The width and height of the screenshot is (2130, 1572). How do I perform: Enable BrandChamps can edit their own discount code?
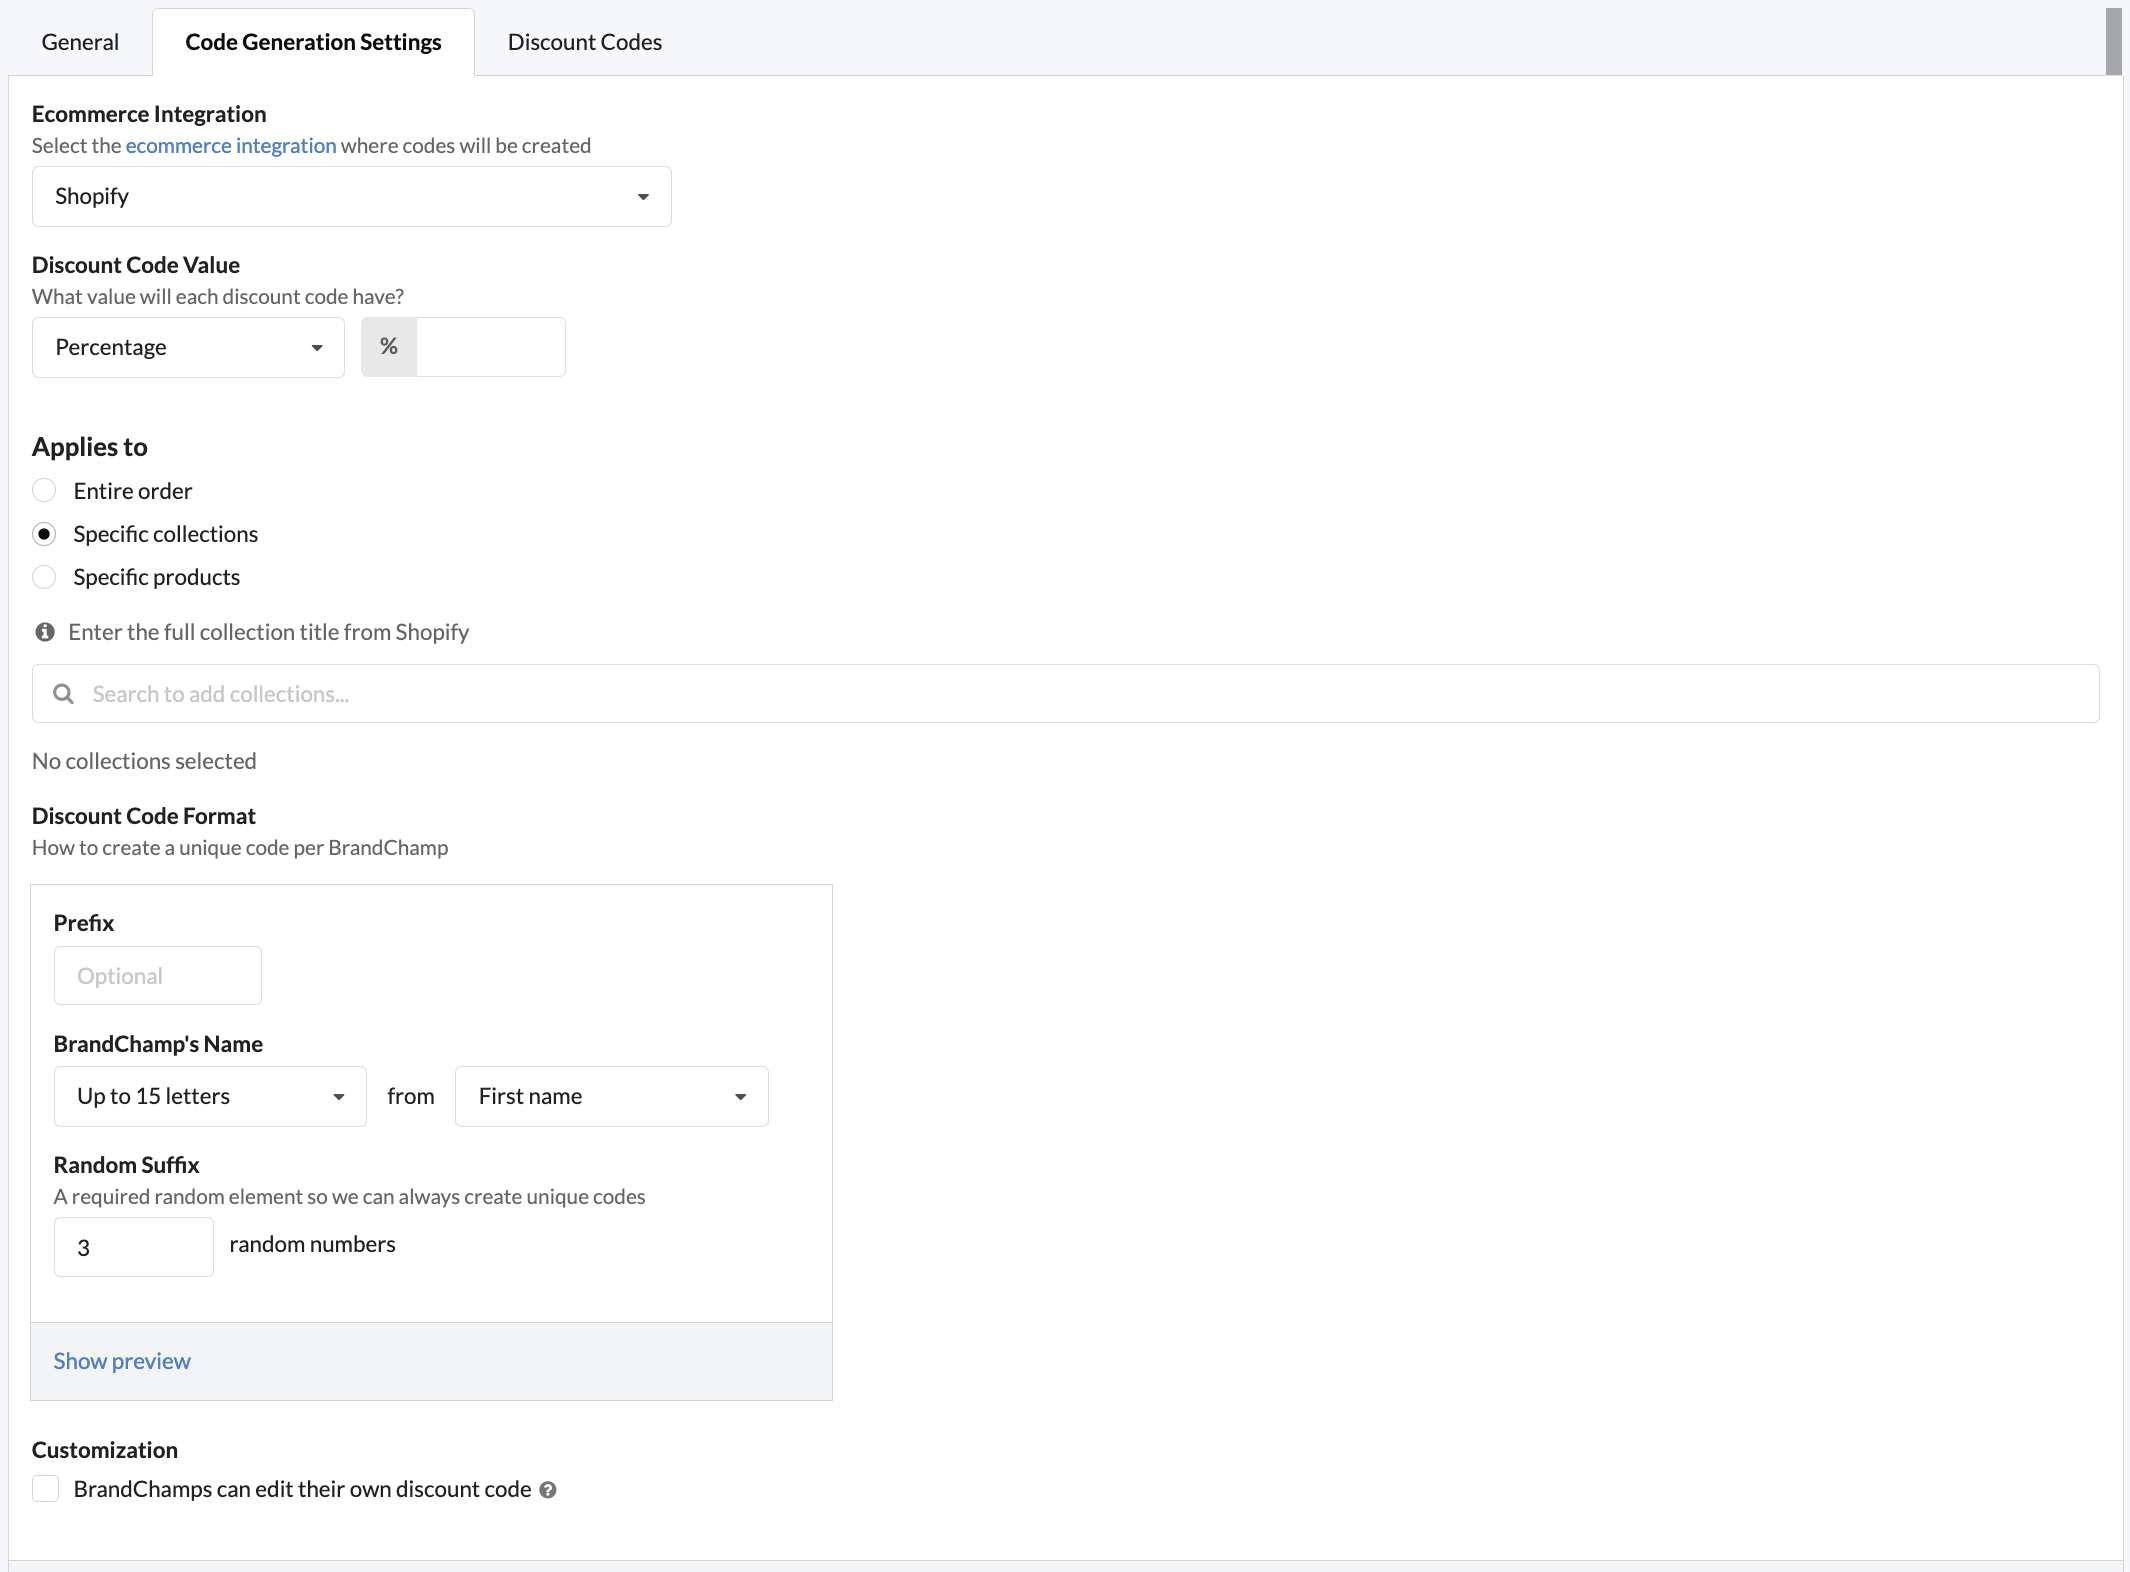tap(45, 1489)
